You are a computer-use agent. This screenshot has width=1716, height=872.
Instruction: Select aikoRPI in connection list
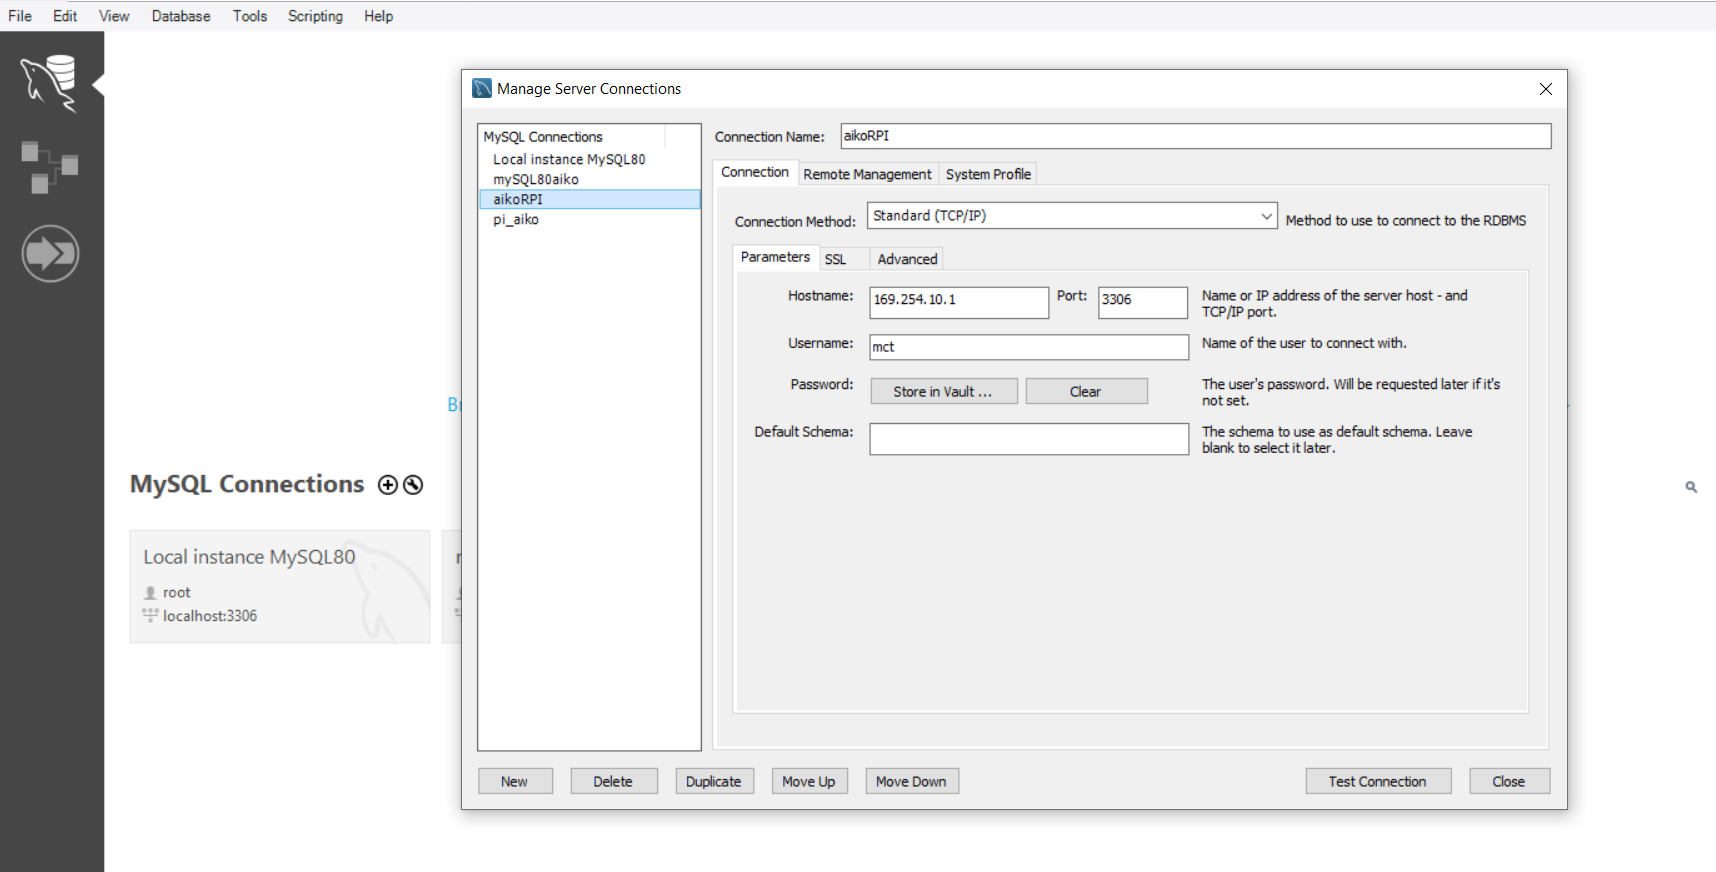tap(590, 199)
